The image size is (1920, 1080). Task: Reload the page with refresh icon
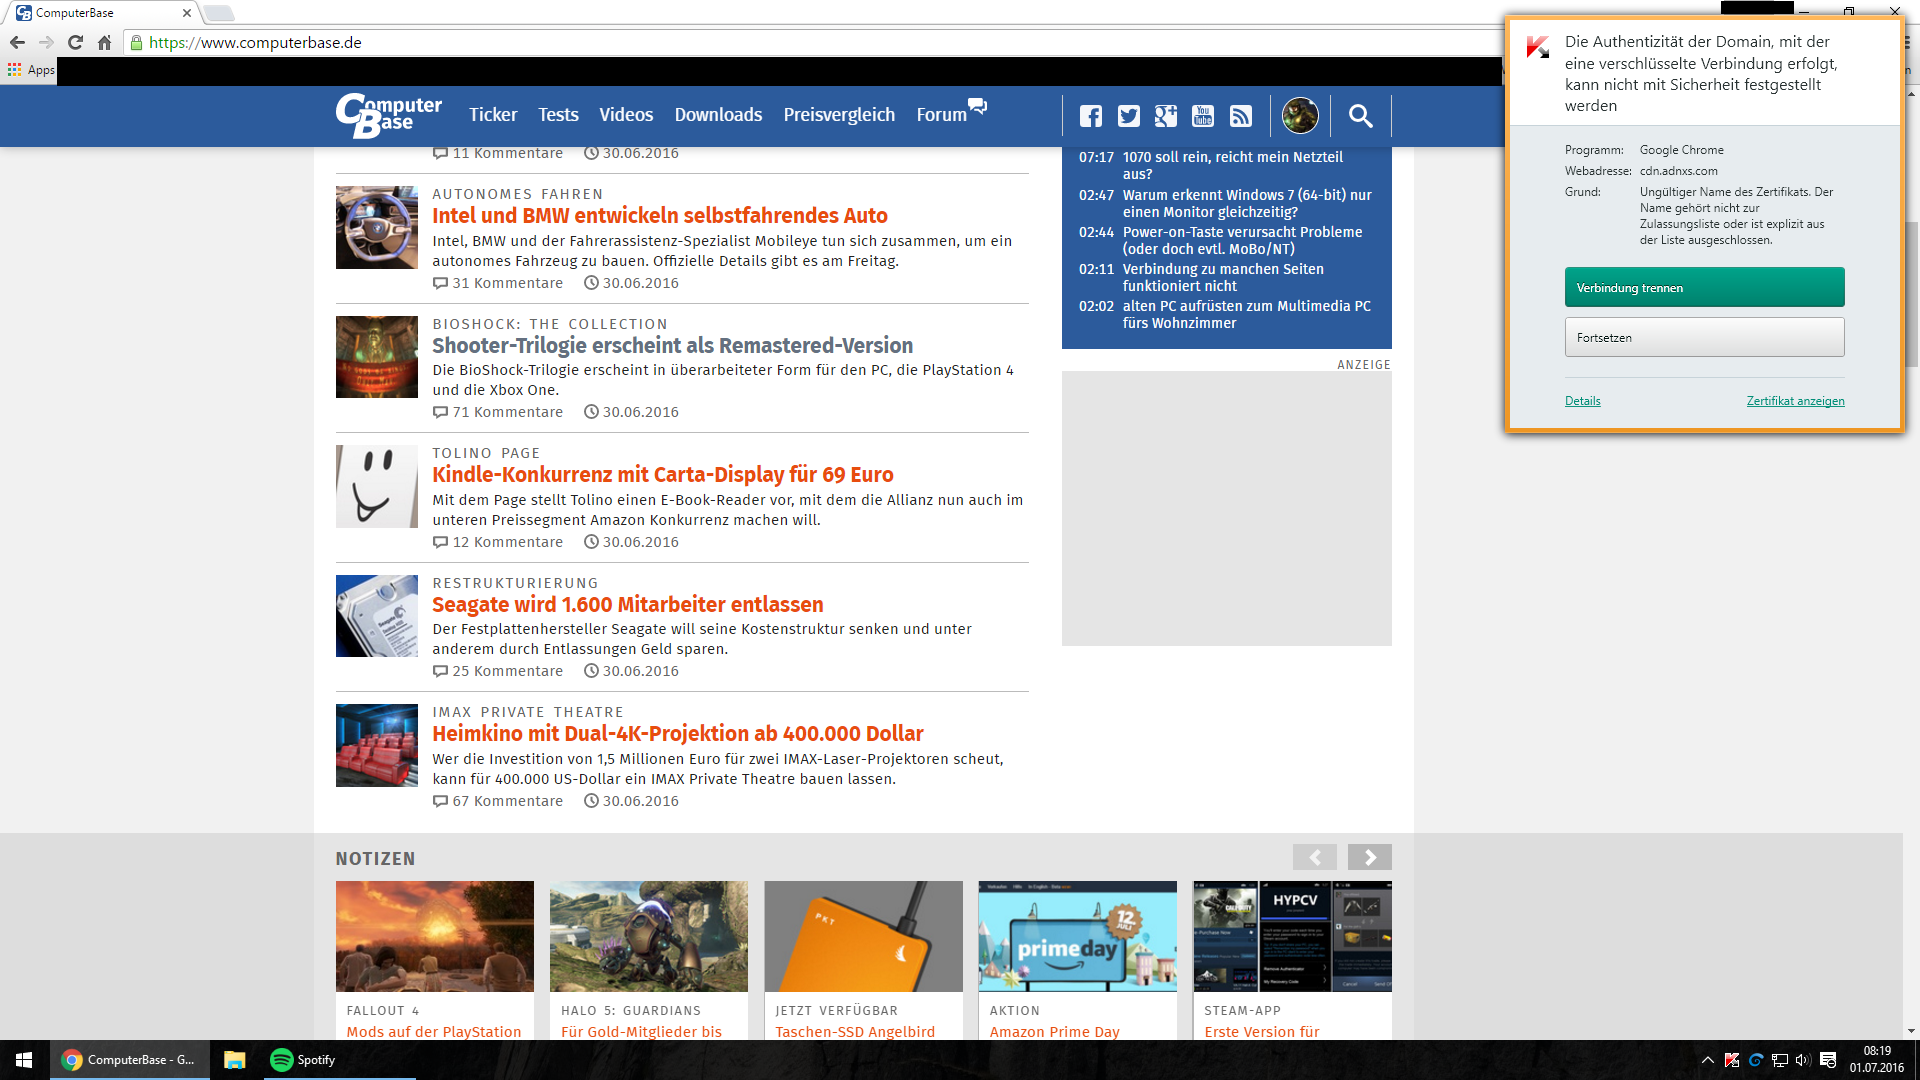tap(75, 42)
